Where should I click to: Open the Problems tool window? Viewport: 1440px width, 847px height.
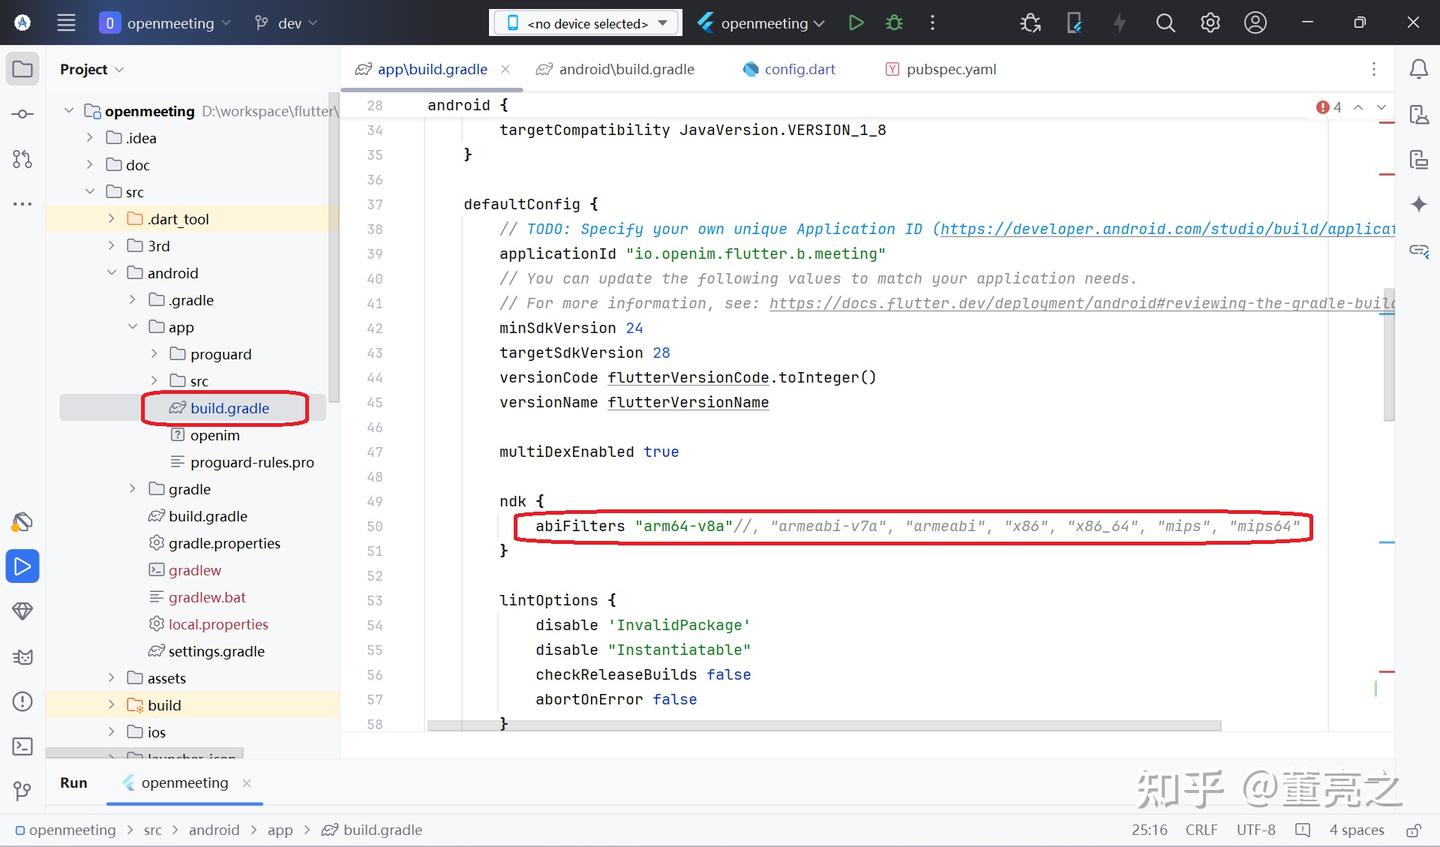22,701
